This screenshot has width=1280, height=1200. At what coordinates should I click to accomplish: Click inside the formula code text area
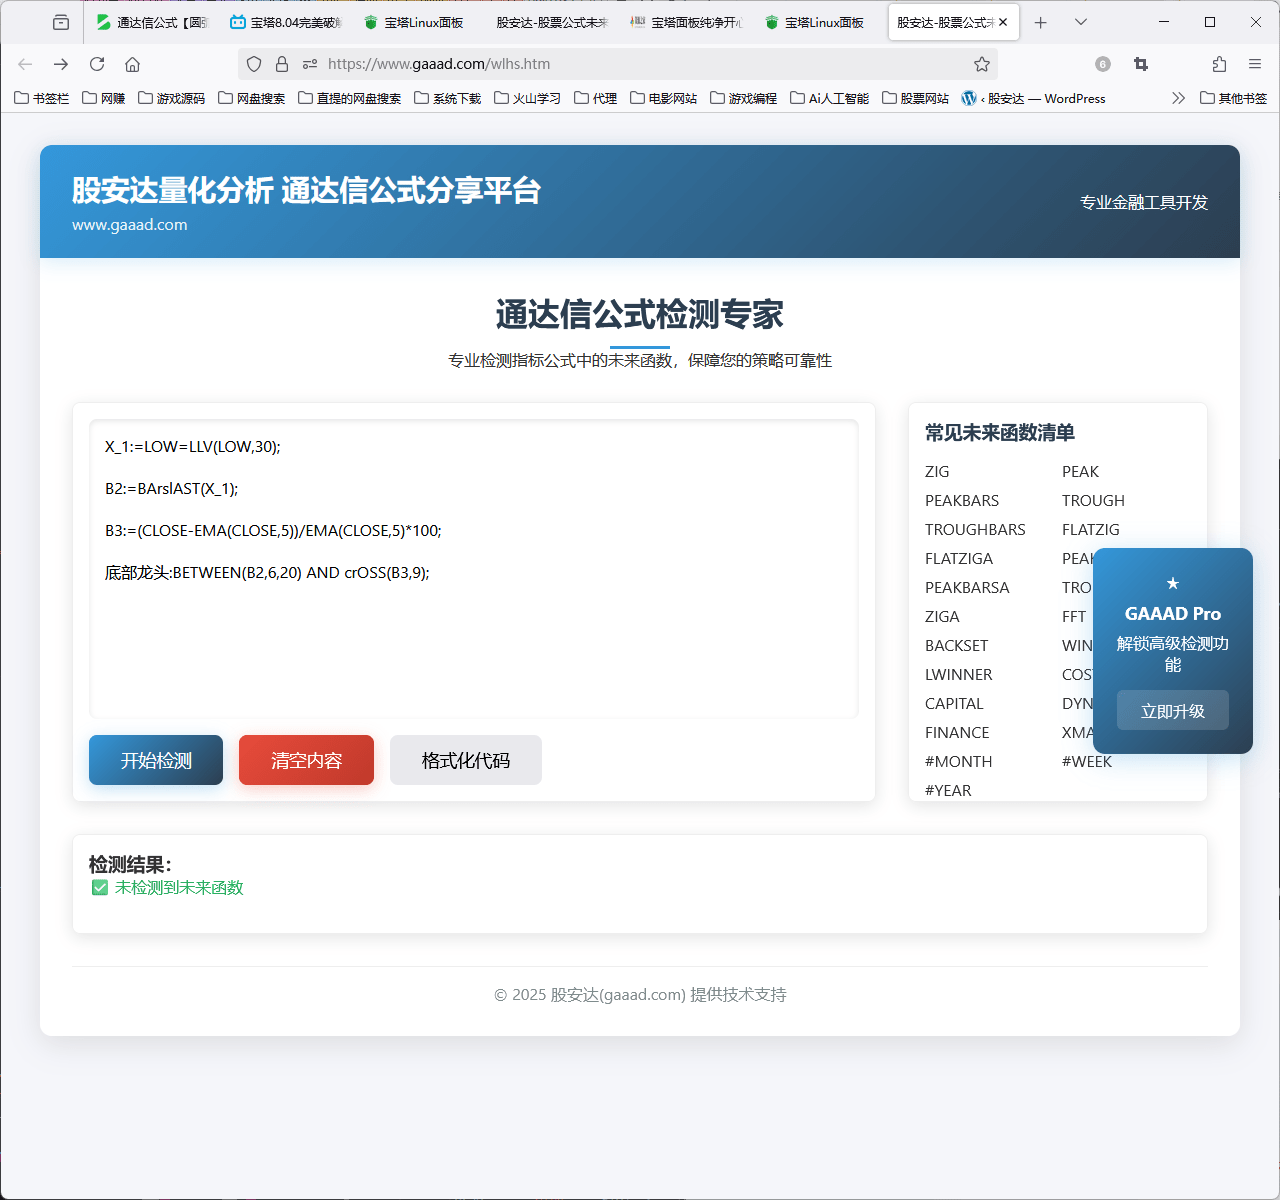474,568
